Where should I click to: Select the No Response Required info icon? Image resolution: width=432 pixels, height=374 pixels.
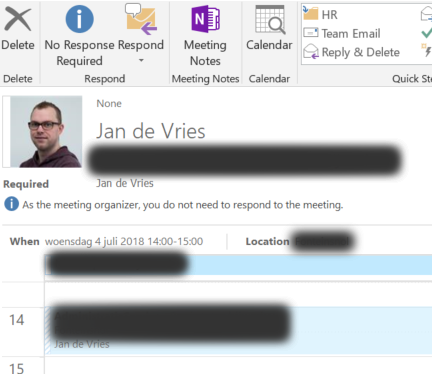(x=79, y=19)
